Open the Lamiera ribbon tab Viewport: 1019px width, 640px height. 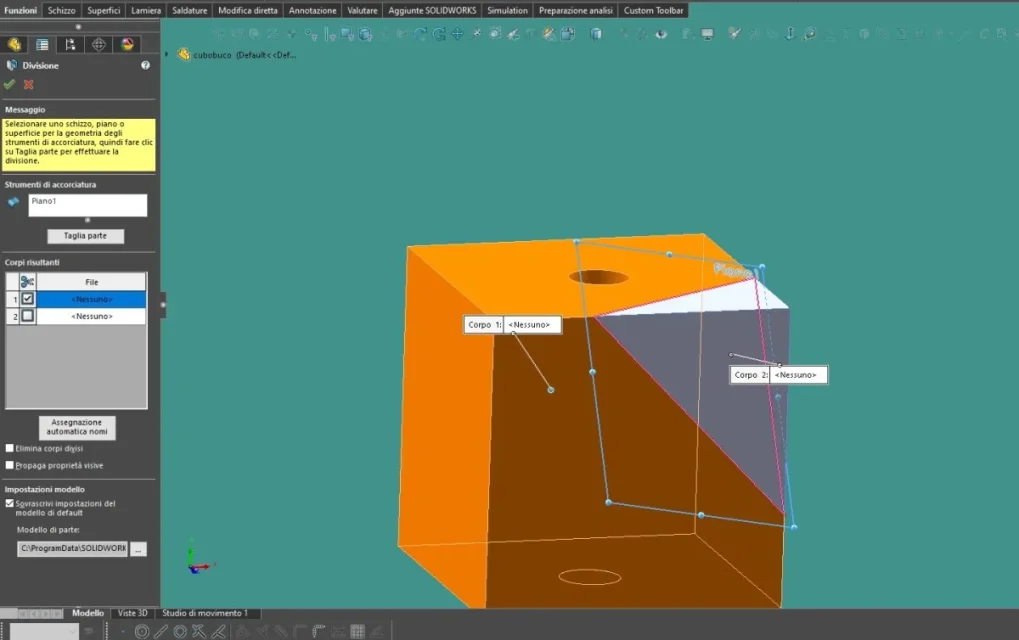tap(146, 10)
